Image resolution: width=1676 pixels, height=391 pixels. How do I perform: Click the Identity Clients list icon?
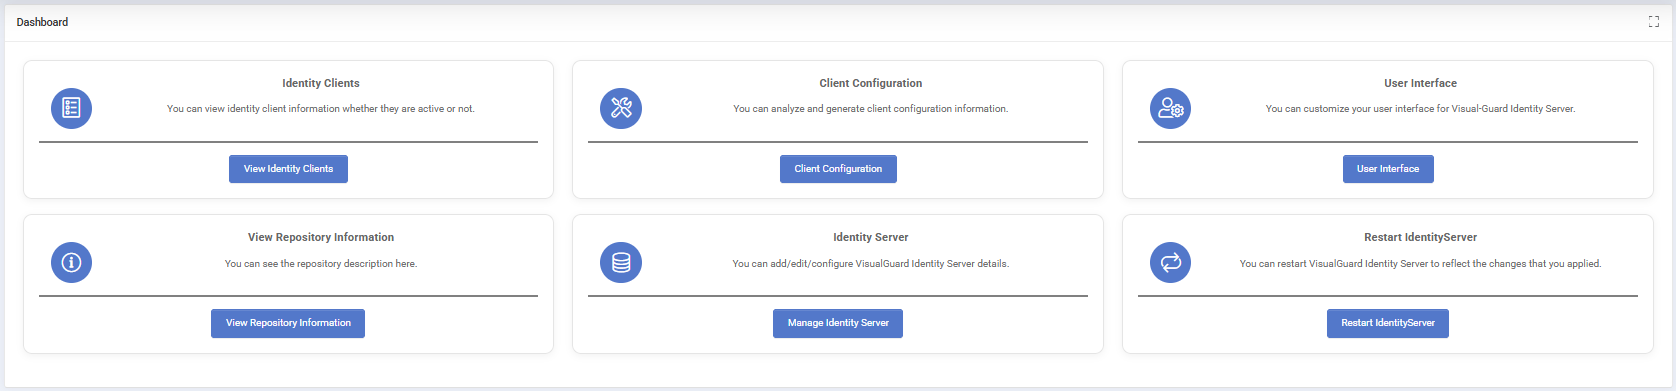71,108
